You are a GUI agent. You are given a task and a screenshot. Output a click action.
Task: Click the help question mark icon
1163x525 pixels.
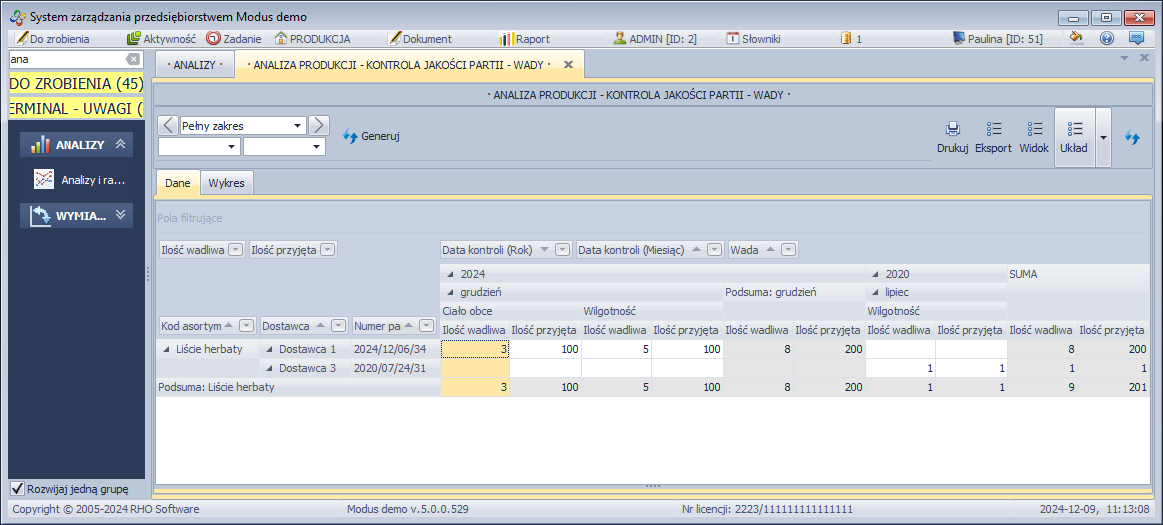[1107, 39]
